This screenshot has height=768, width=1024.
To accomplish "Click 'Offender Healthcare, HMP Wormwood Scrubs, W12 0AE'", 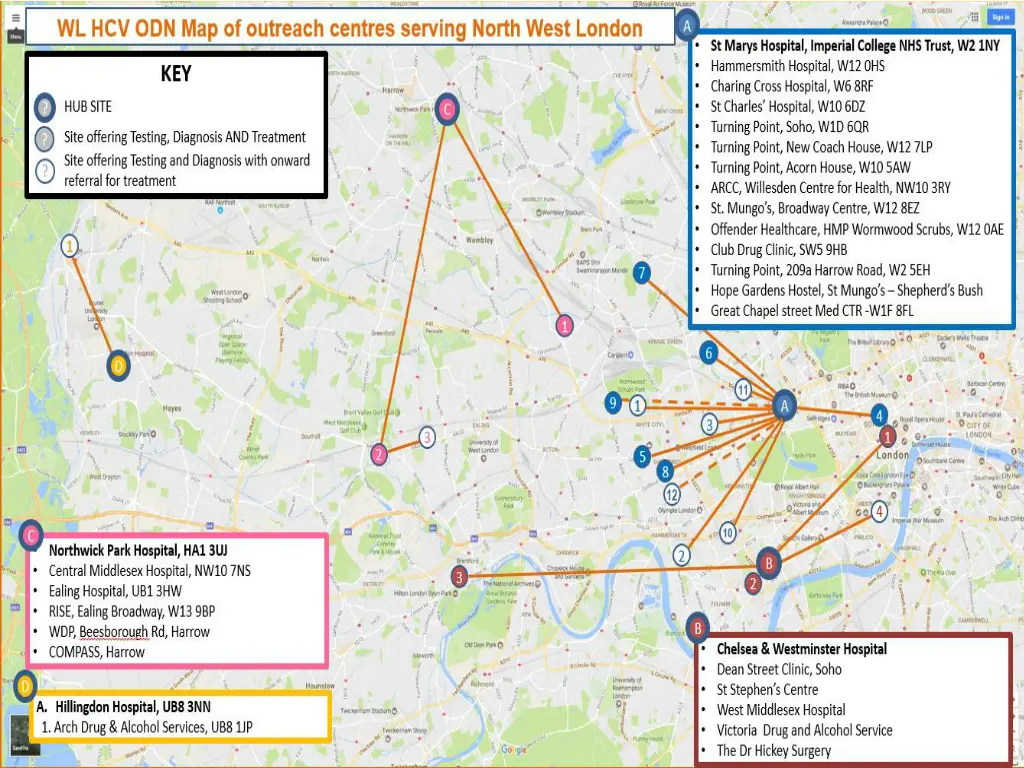I will pos(857,229).
